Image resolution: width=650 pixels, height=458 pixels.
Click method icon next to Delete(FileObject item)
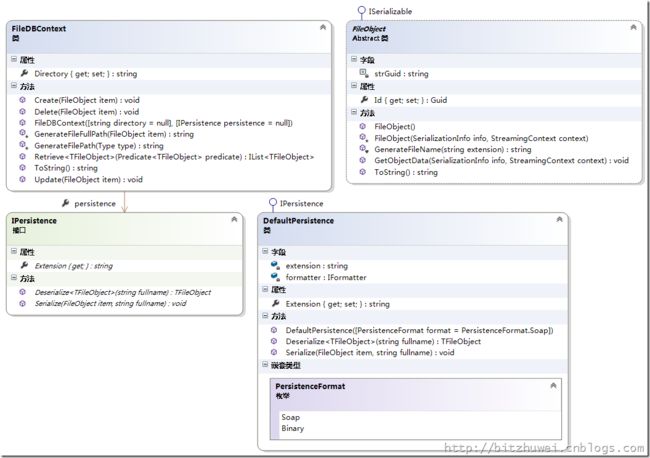coord(23,111)
